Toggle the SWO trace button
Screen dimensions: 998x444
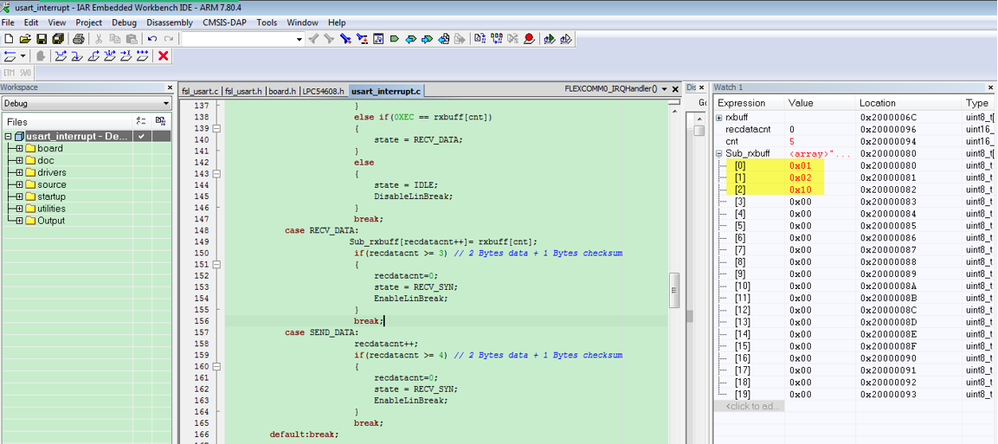pyautogui.click(x=24, y=73)
